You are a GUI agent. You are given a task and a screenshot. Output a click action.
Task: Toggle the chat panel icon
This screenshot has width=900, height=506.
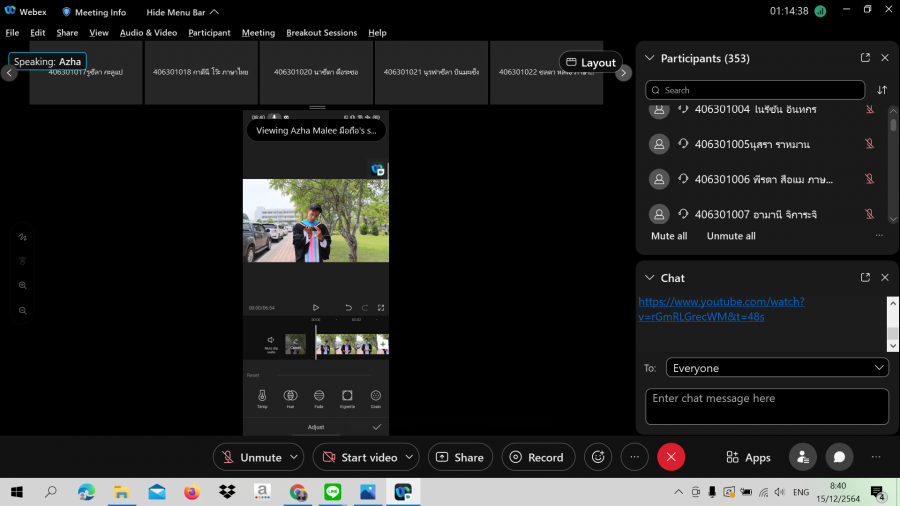click(x=840, y=457)
